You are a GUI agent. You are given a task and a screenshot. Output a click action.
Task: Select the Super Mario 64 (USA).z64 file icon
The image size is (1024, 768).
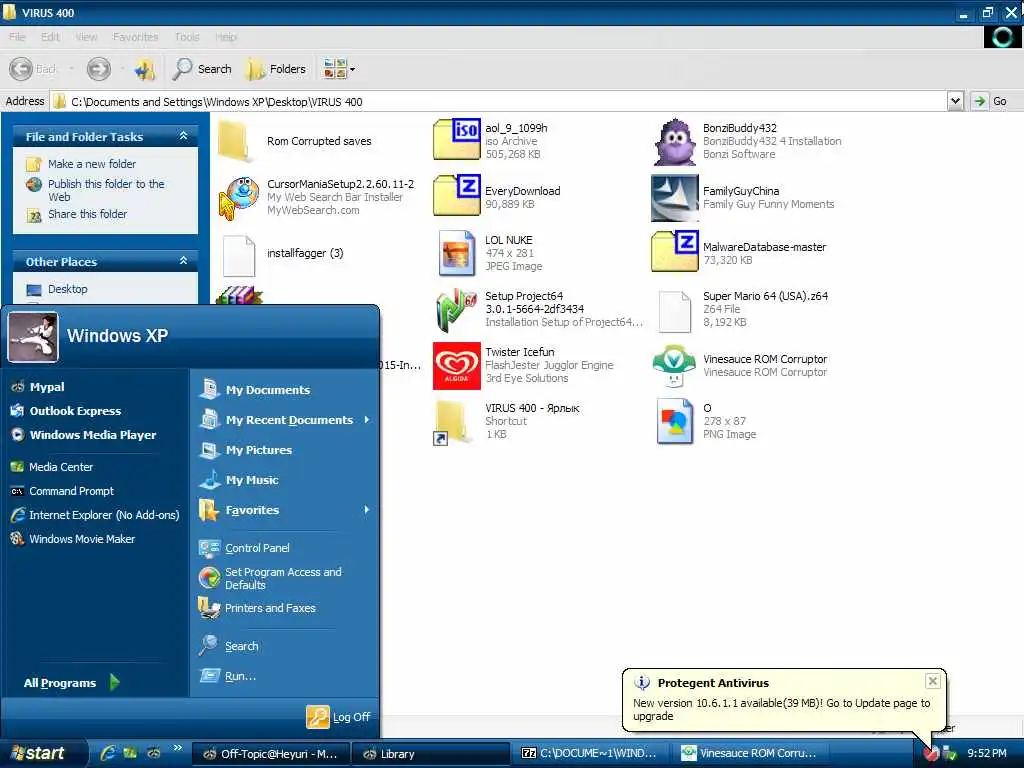tap(675, 312)
